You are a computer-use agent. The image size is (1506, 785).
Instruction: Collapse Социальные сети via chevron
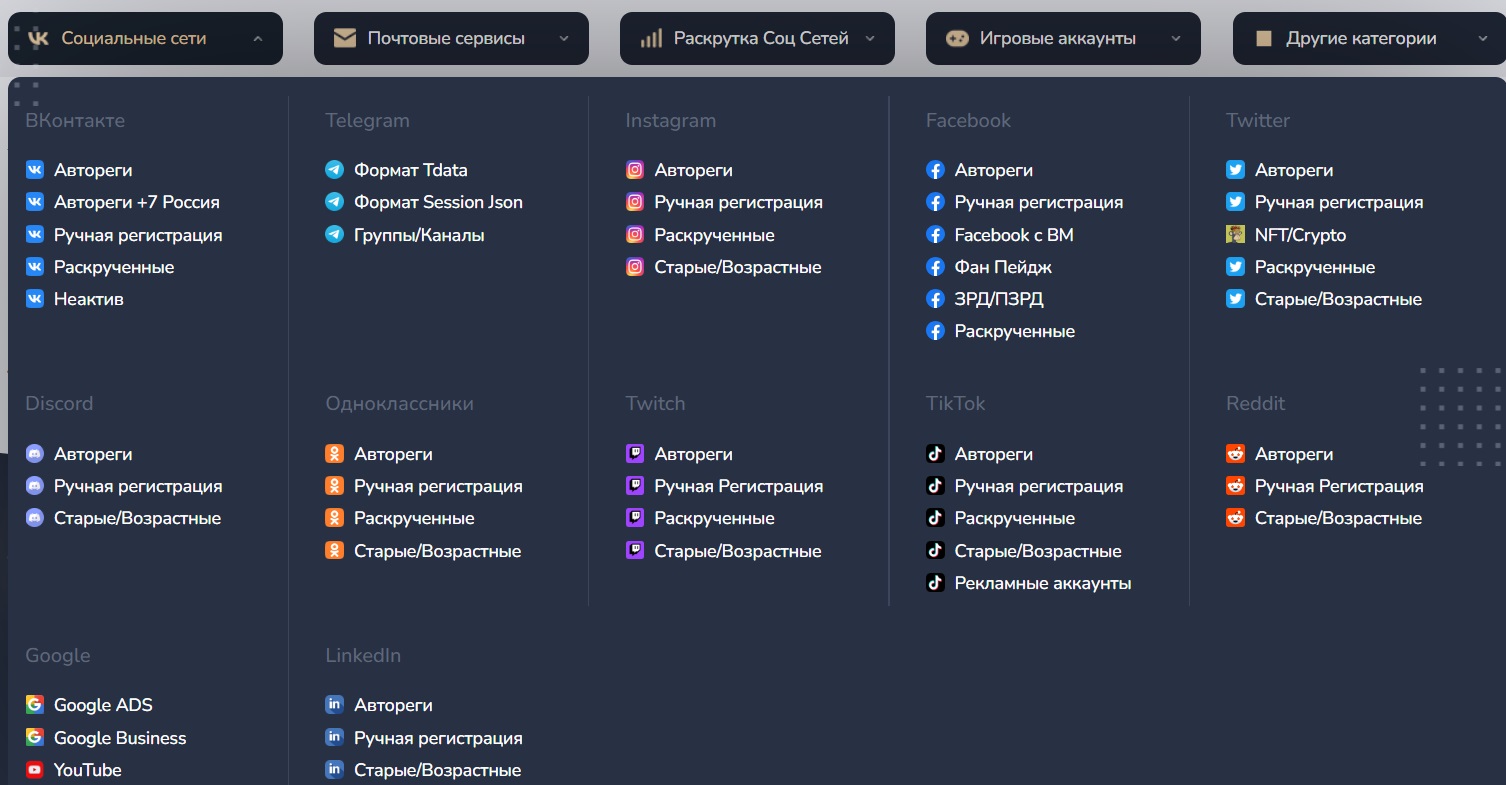pos(258,38)
